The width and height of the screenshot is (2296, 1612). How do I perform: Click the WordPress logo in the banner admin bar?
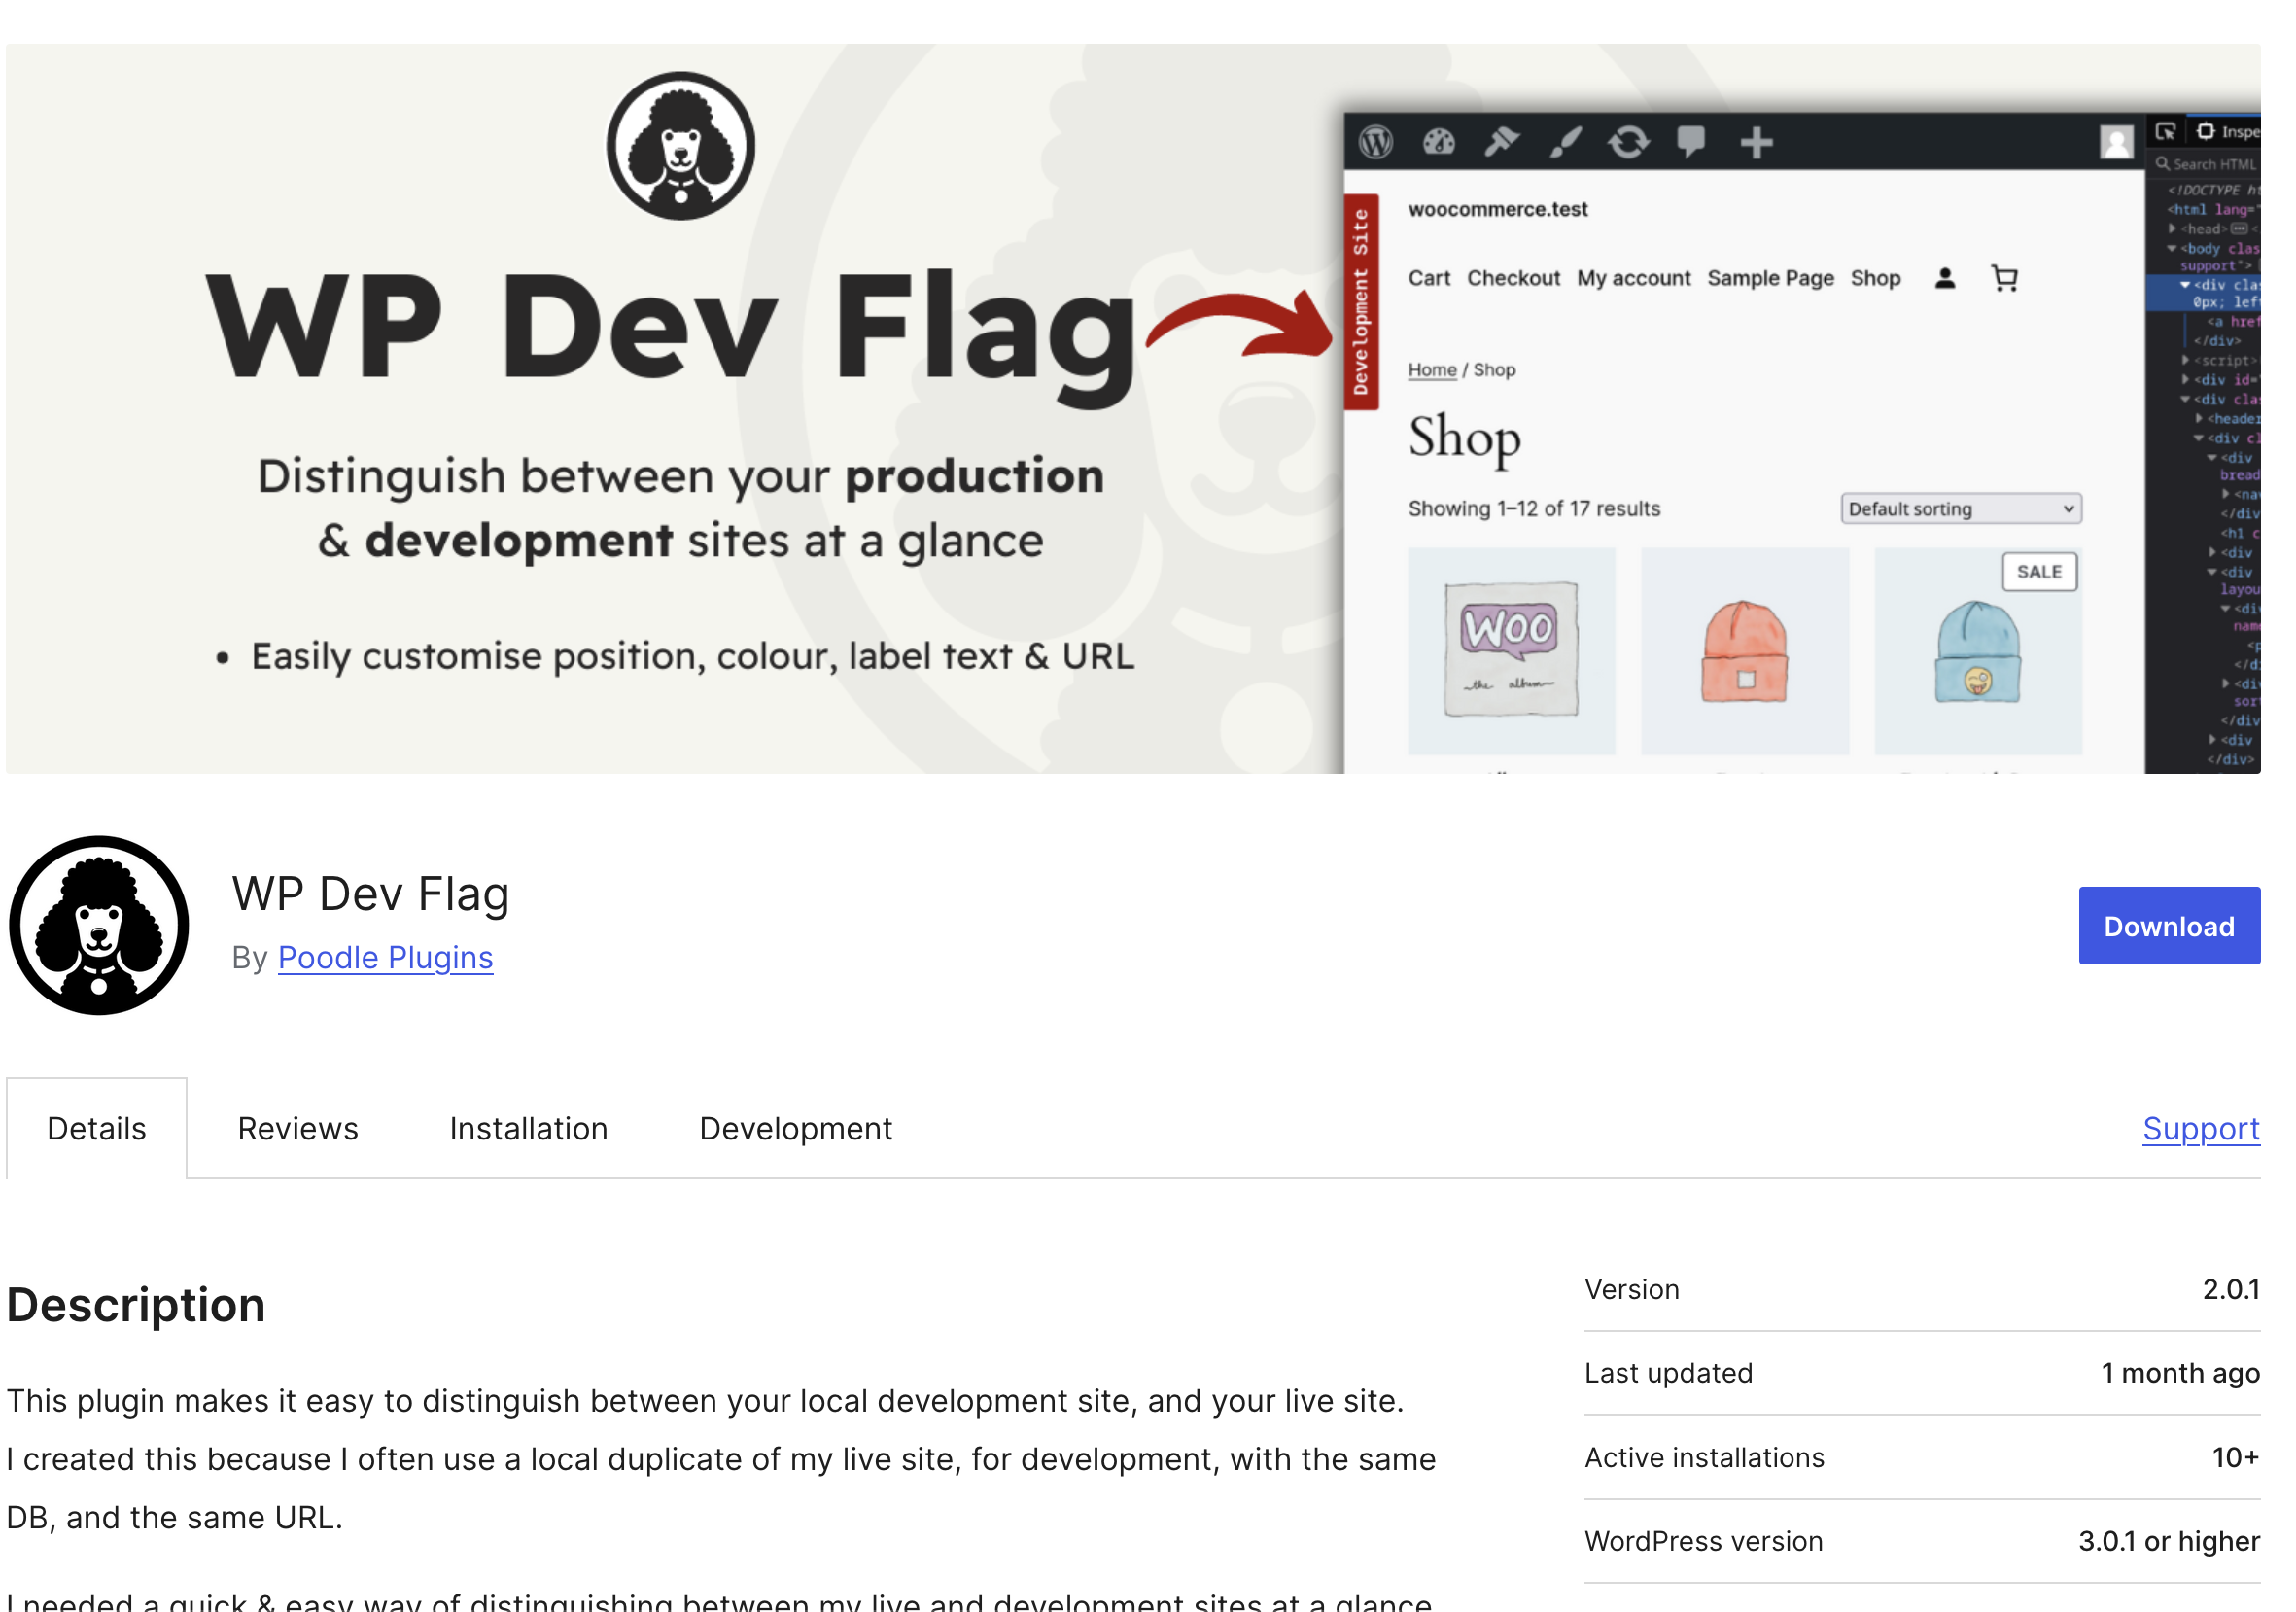pyautogui.click(x=1376, y=142)
